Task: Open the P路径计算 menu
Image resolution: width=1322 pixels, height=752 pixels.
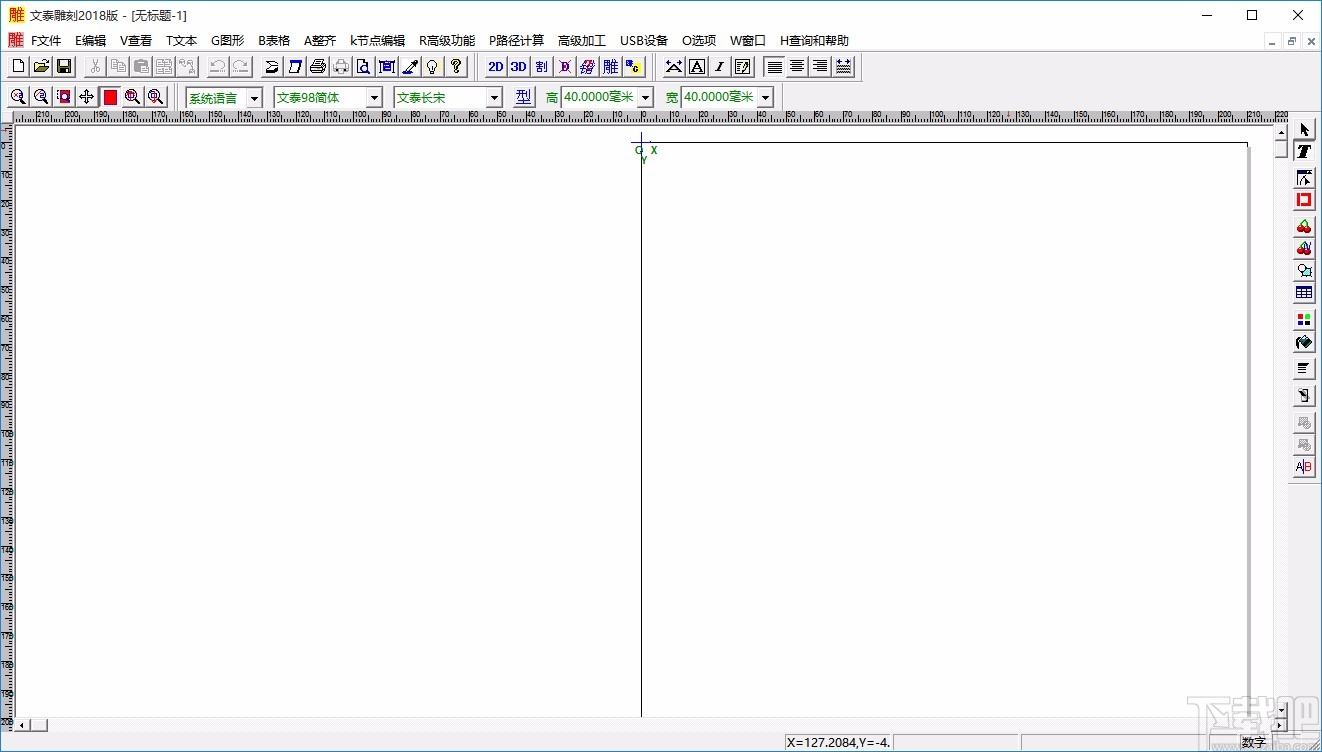Action: coord(516,41)
